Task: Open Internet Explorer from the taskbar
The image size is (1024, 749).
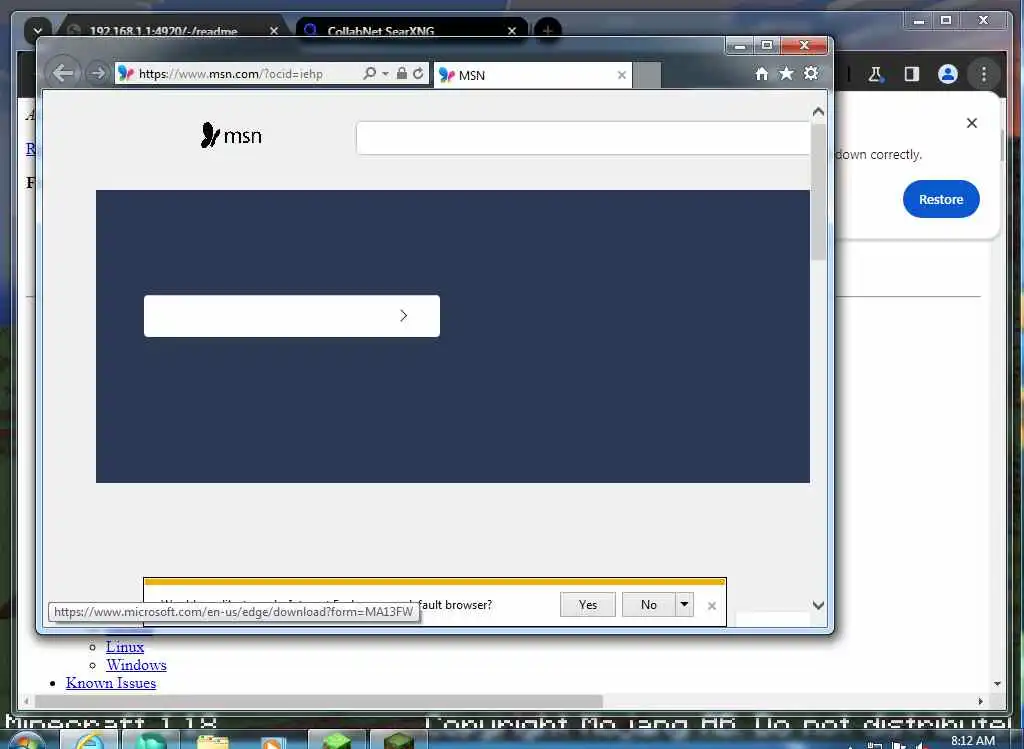Action: (x=89, y=741)
